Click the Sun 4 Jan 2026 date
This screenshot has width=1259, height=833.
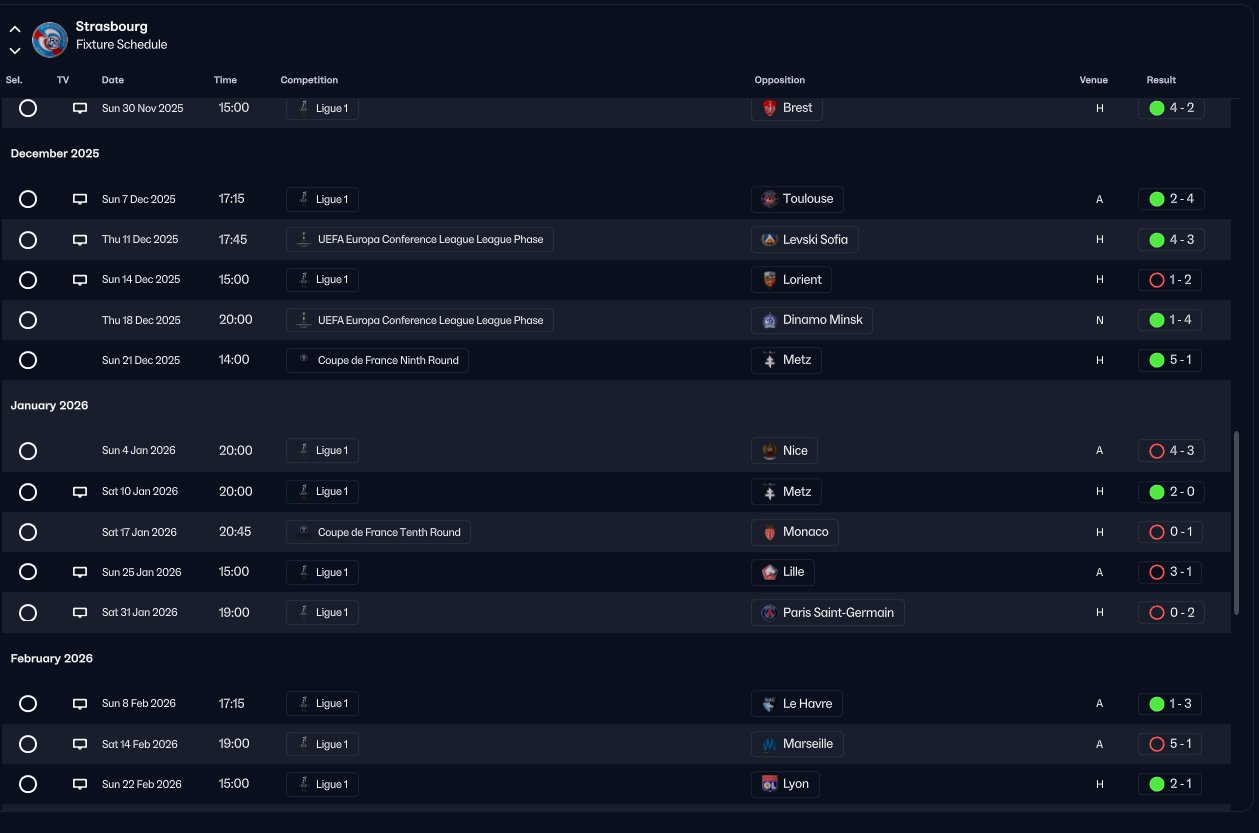tap(139, 451)
